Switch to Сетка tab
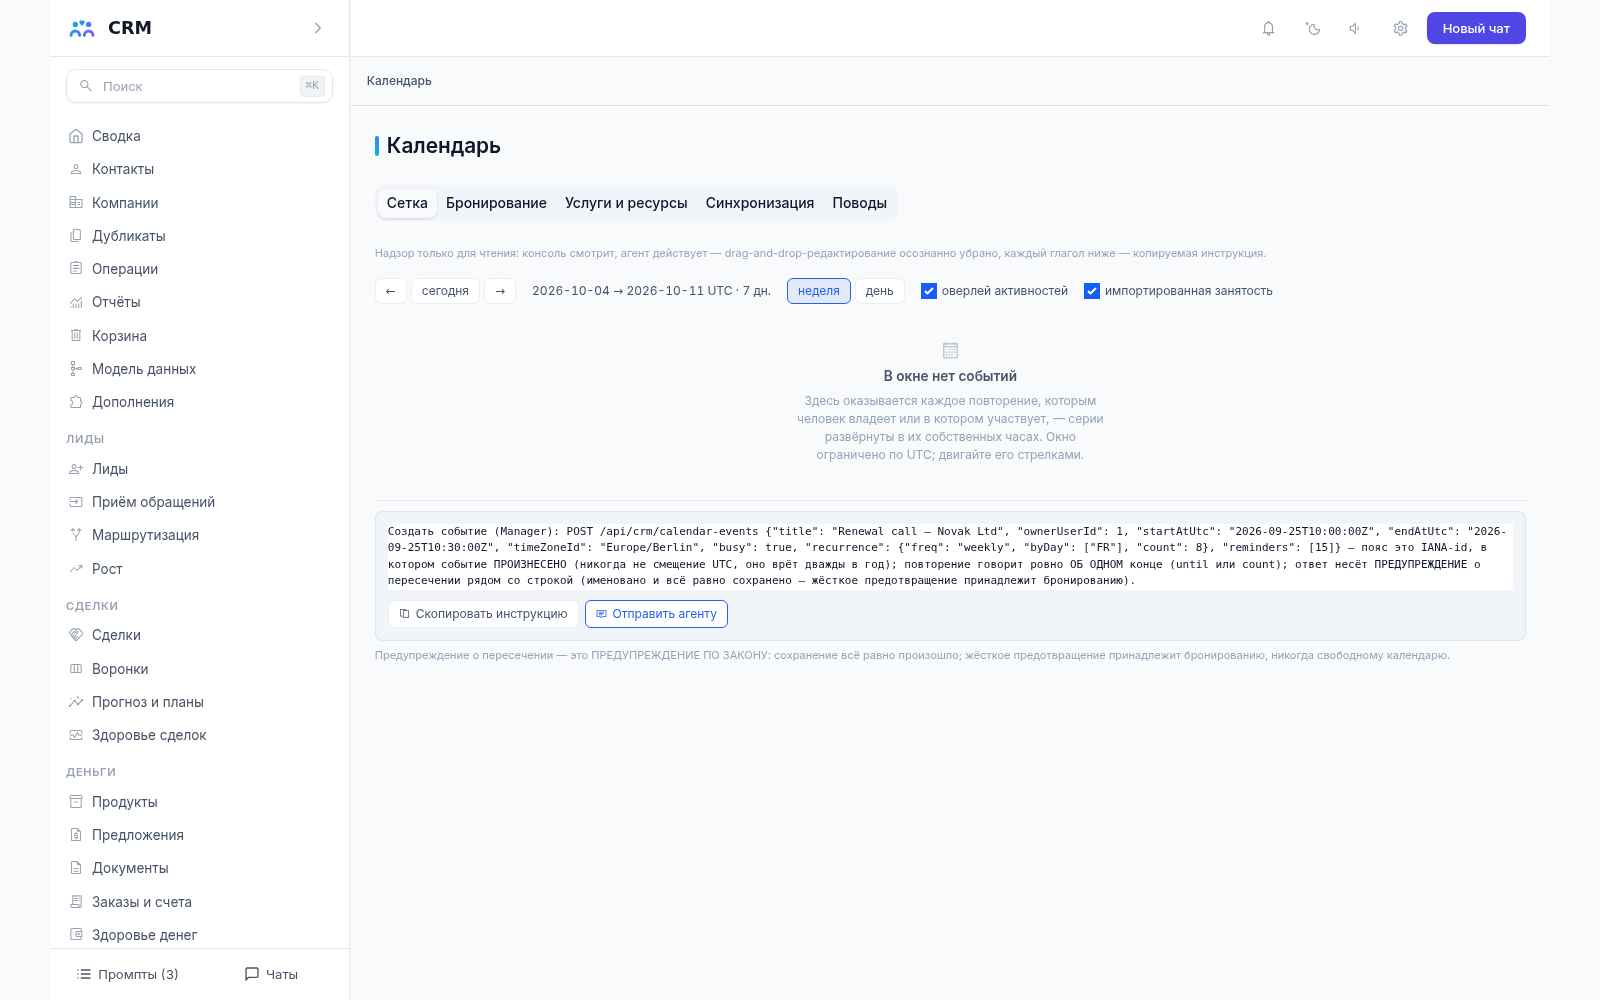Viewport: 1600px width, 1000px height. click(x=407, y=203)
